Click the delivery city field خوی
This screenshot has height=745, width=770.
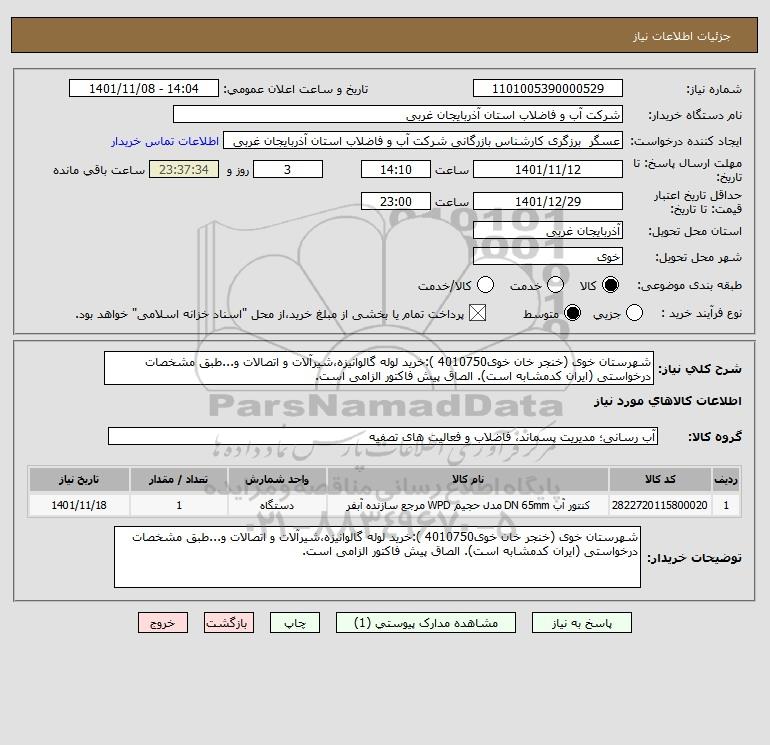[548, 256]
